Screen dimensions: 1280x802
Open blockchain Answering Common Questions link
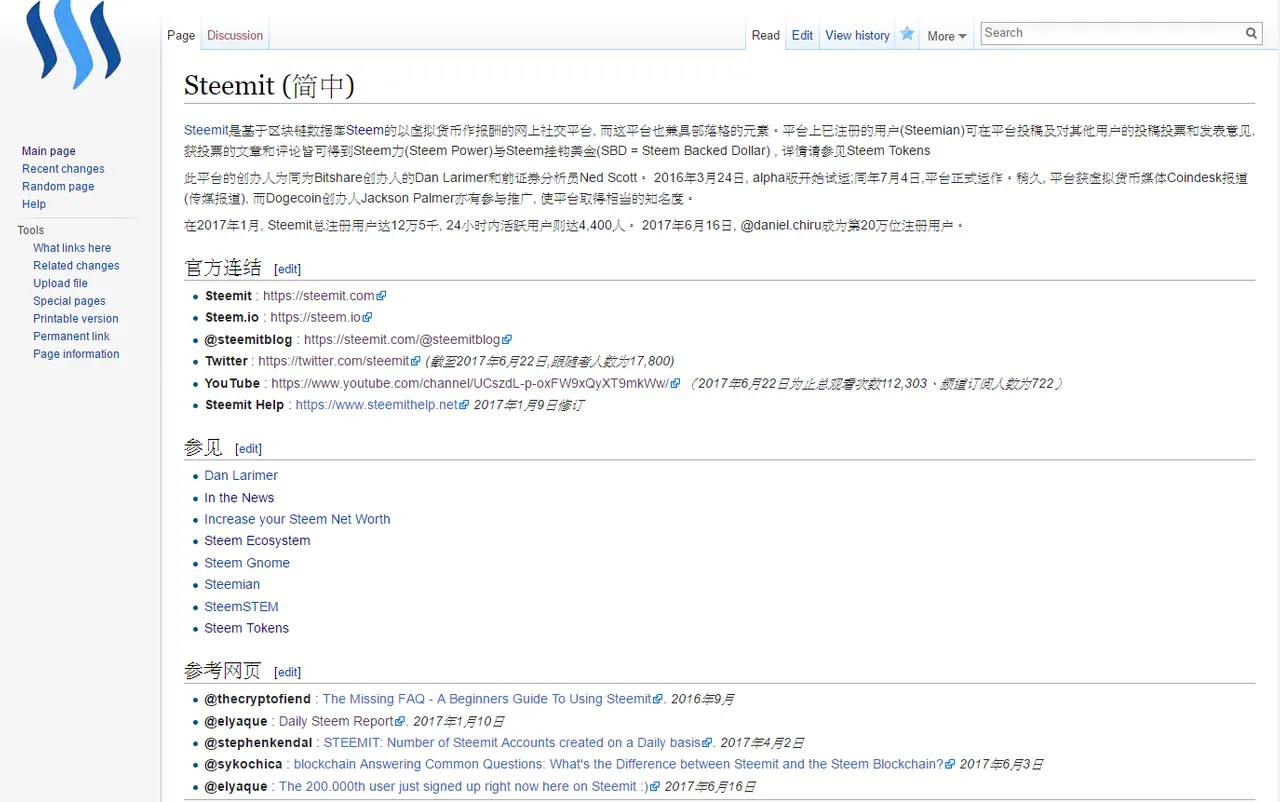[624, 764]
